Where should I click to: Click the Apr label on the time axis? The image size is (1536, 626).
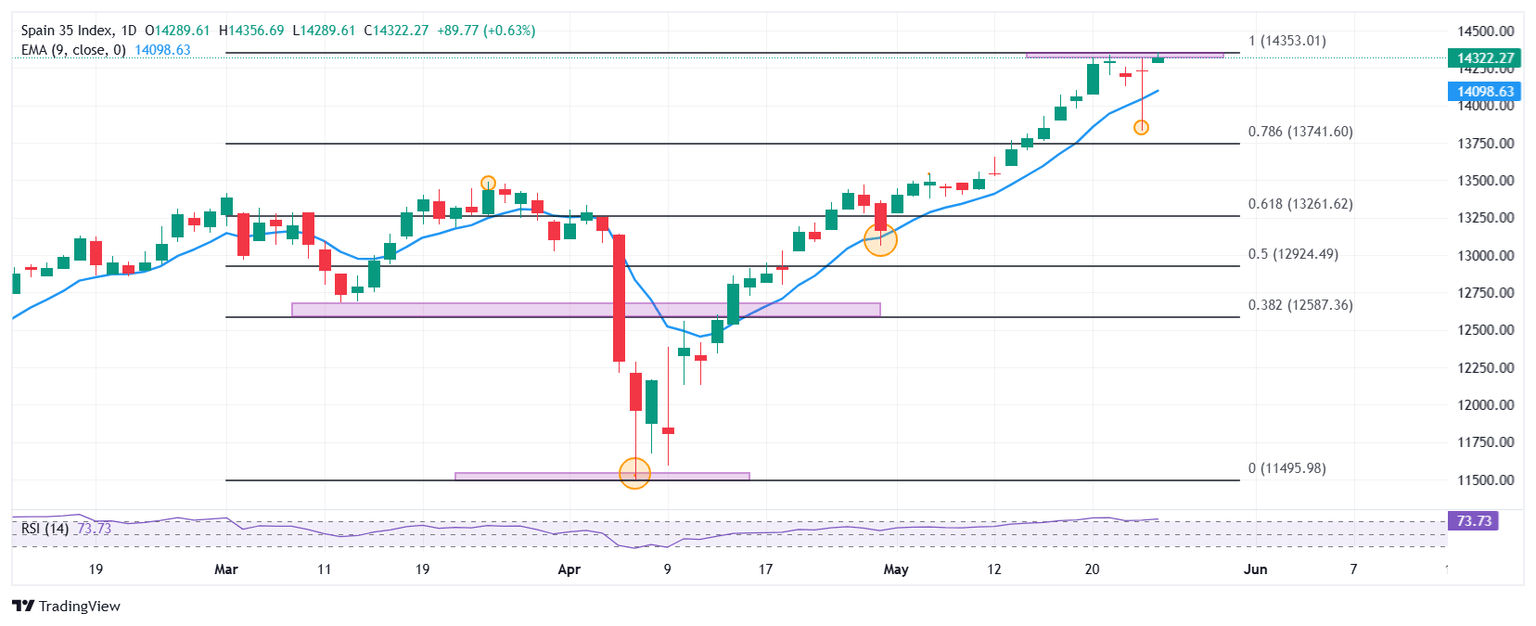pyautogui.click(x=569, y=570)
